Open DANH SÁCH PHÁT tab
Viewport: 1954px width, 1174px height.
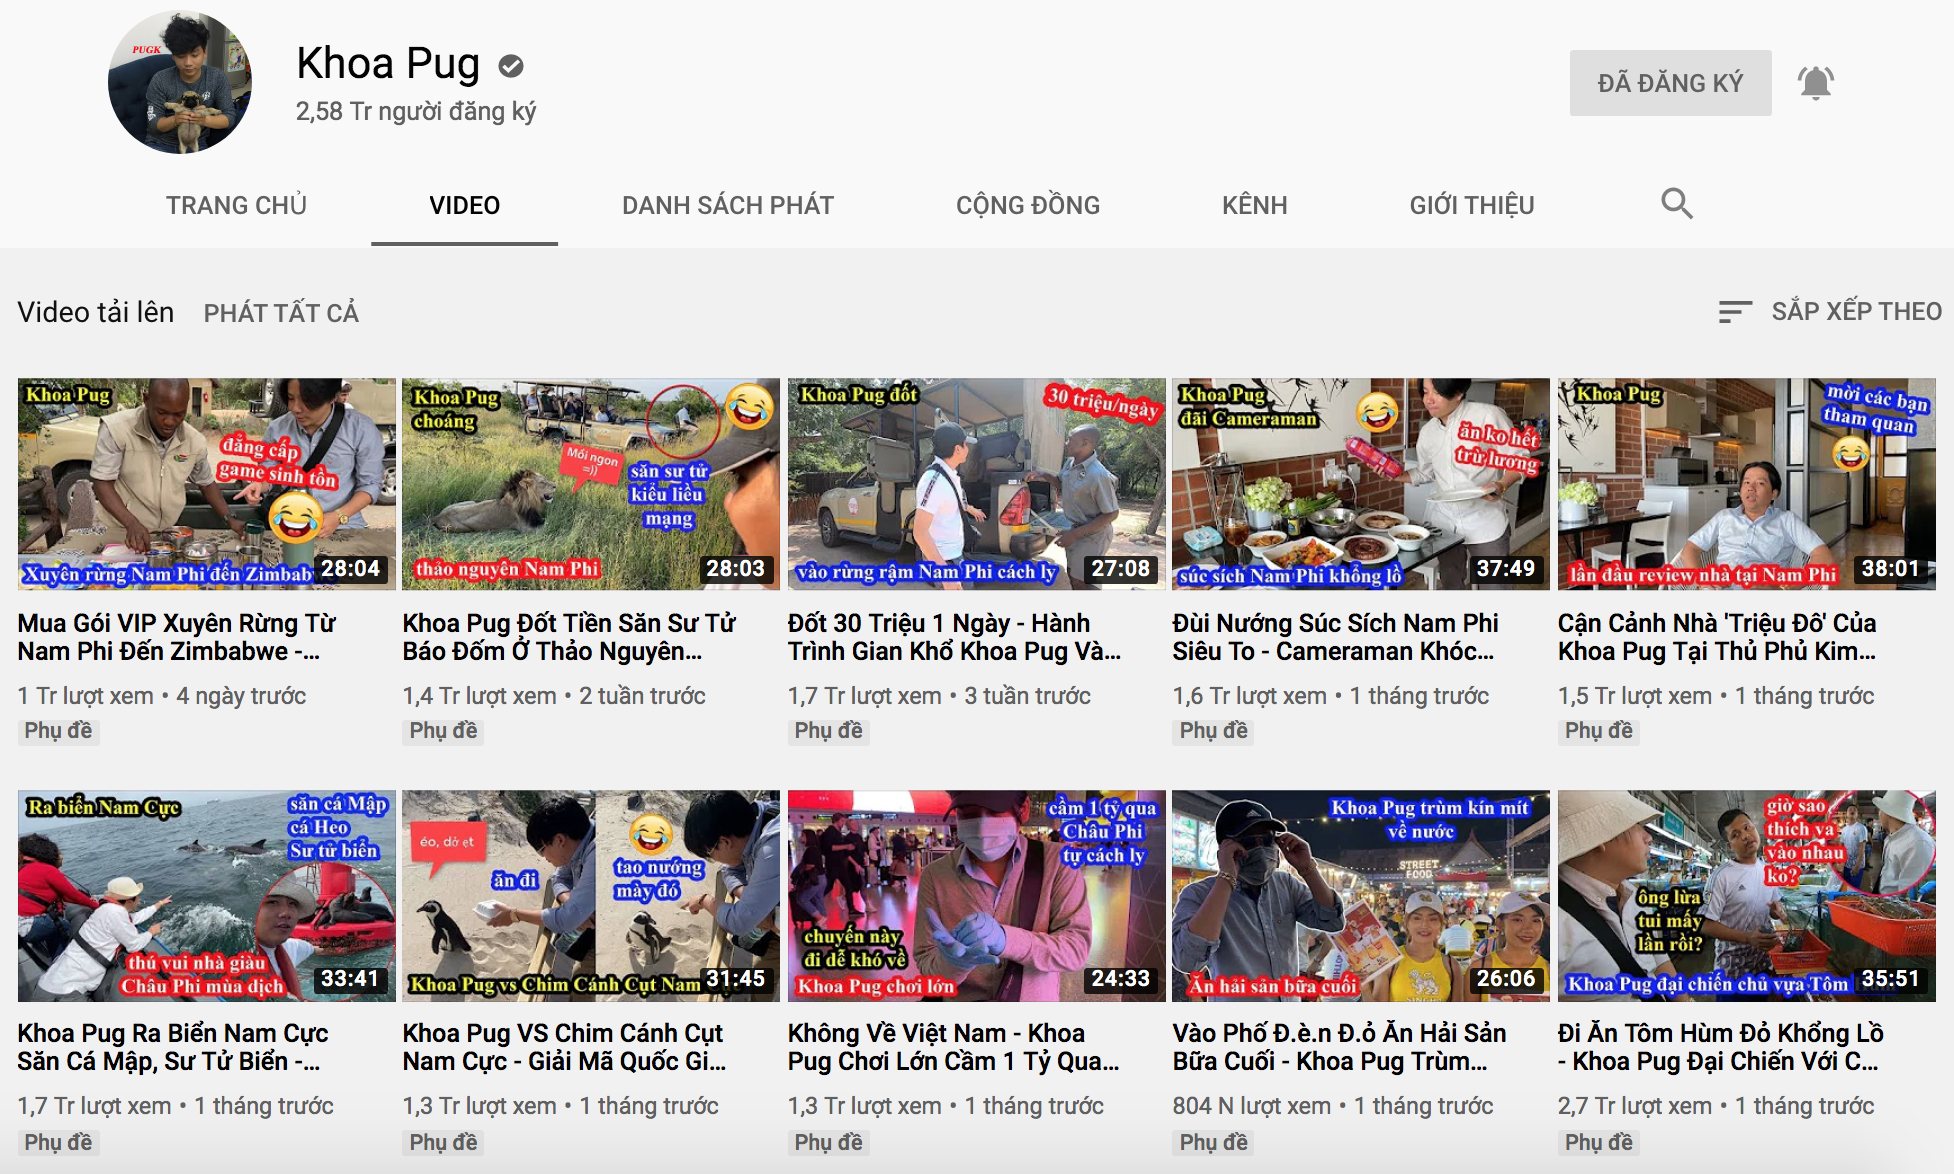728,205
